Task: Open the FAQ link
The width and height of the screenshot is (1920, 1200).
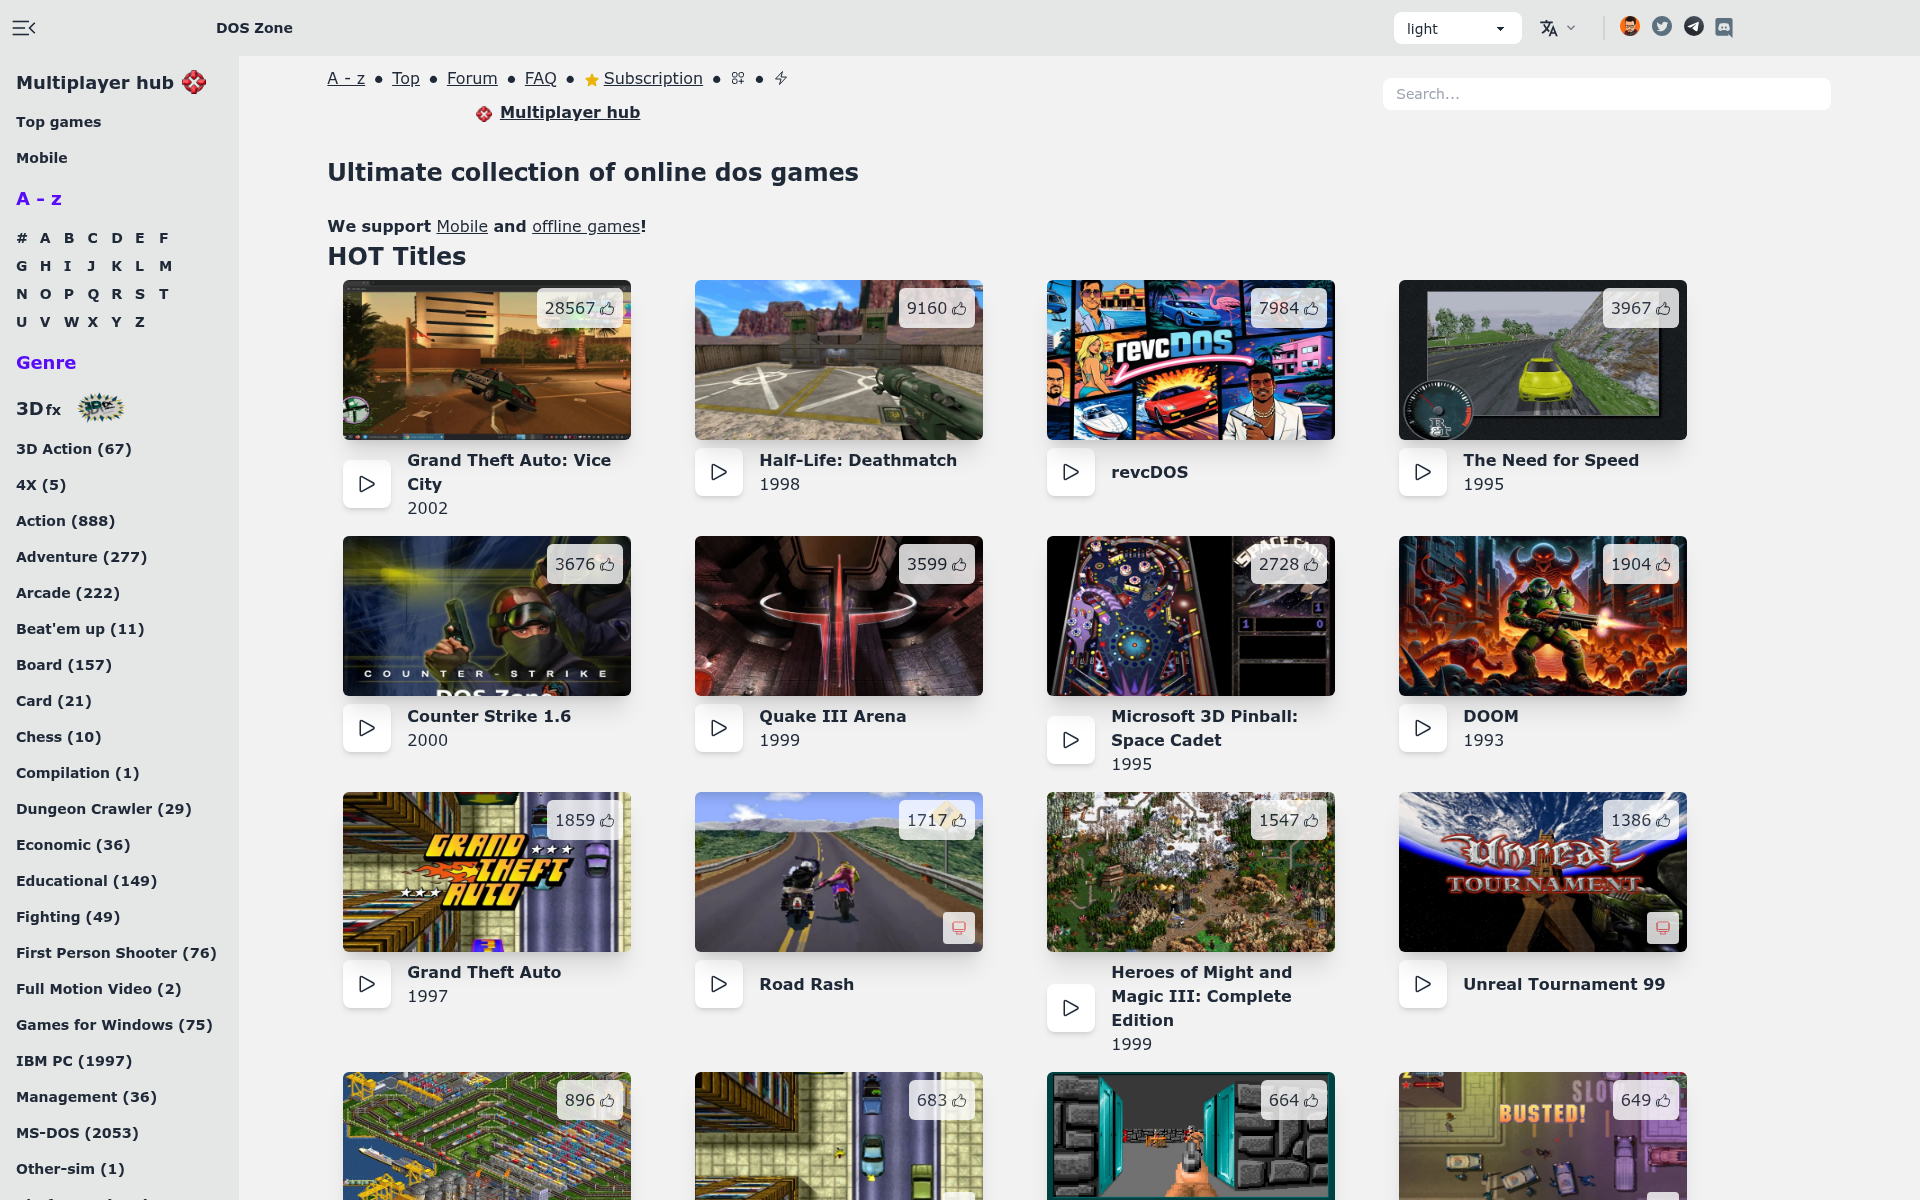Action: tap(540, 78)
